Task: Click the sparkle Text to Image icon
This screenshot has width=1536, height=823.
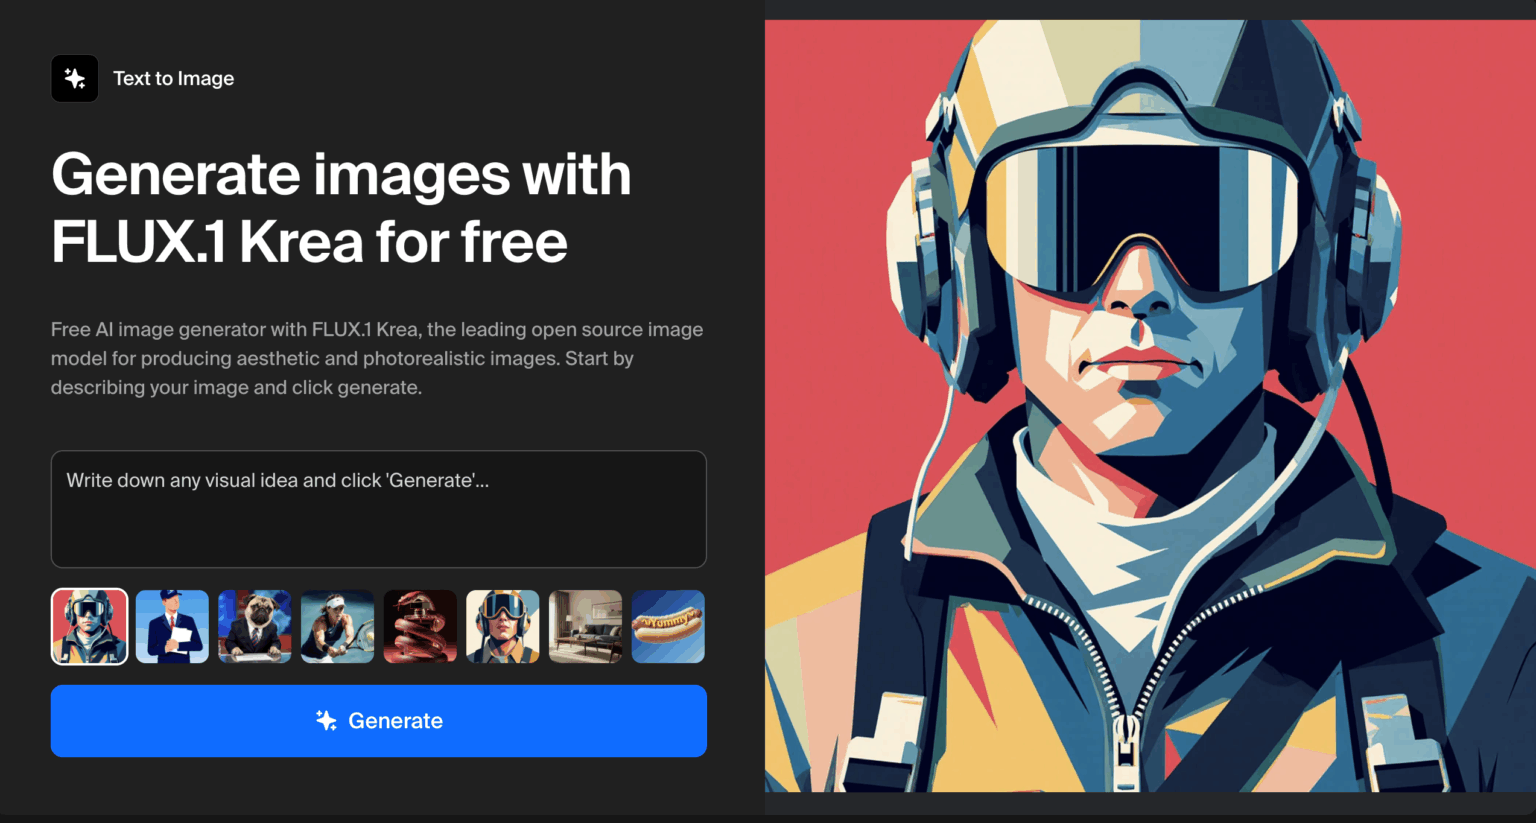Action: click(x=75, y=78)
